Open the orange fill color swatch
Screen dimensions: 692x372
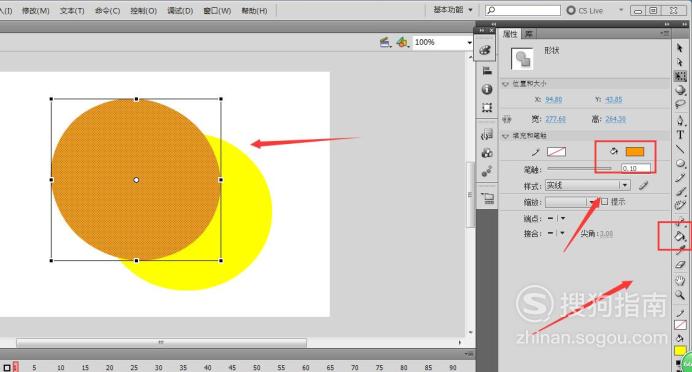[x=635, y=152]
